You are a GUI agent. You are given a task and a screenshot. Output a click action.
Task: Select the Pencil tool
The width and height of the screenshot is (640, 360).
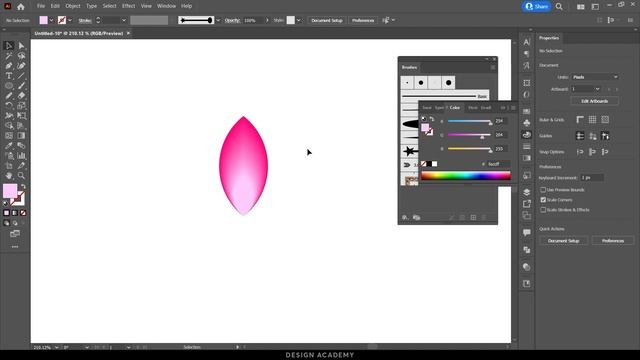[9, 96]
